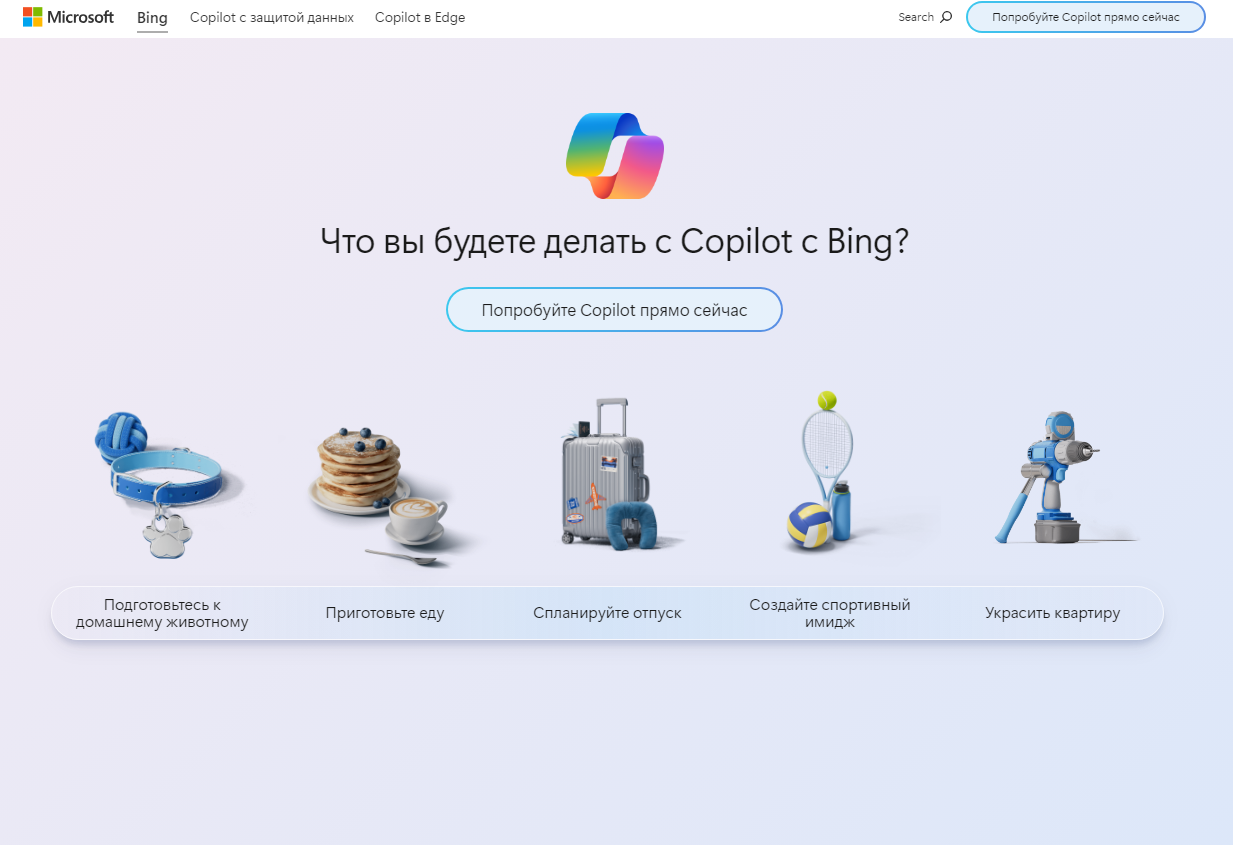Choose Подготовьтесь к домашнему животному
The height and width of the screenshot is (845, 1233).
[x=162, y=613]
